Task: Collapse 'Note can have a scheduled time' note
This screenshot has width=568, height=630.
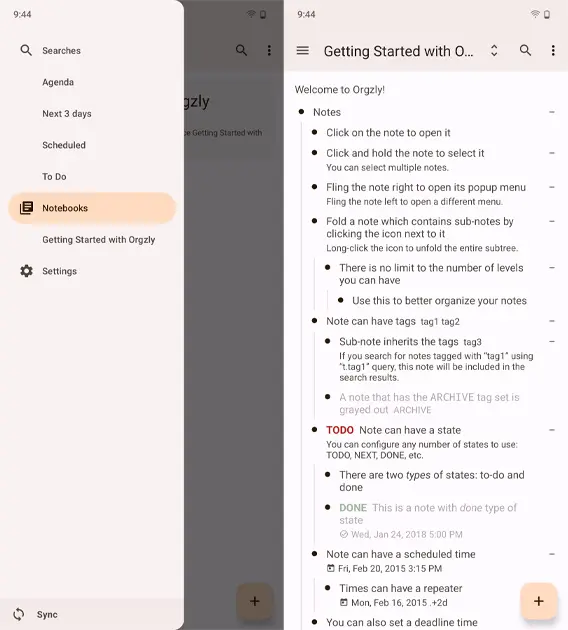Action: pos(552,554)
